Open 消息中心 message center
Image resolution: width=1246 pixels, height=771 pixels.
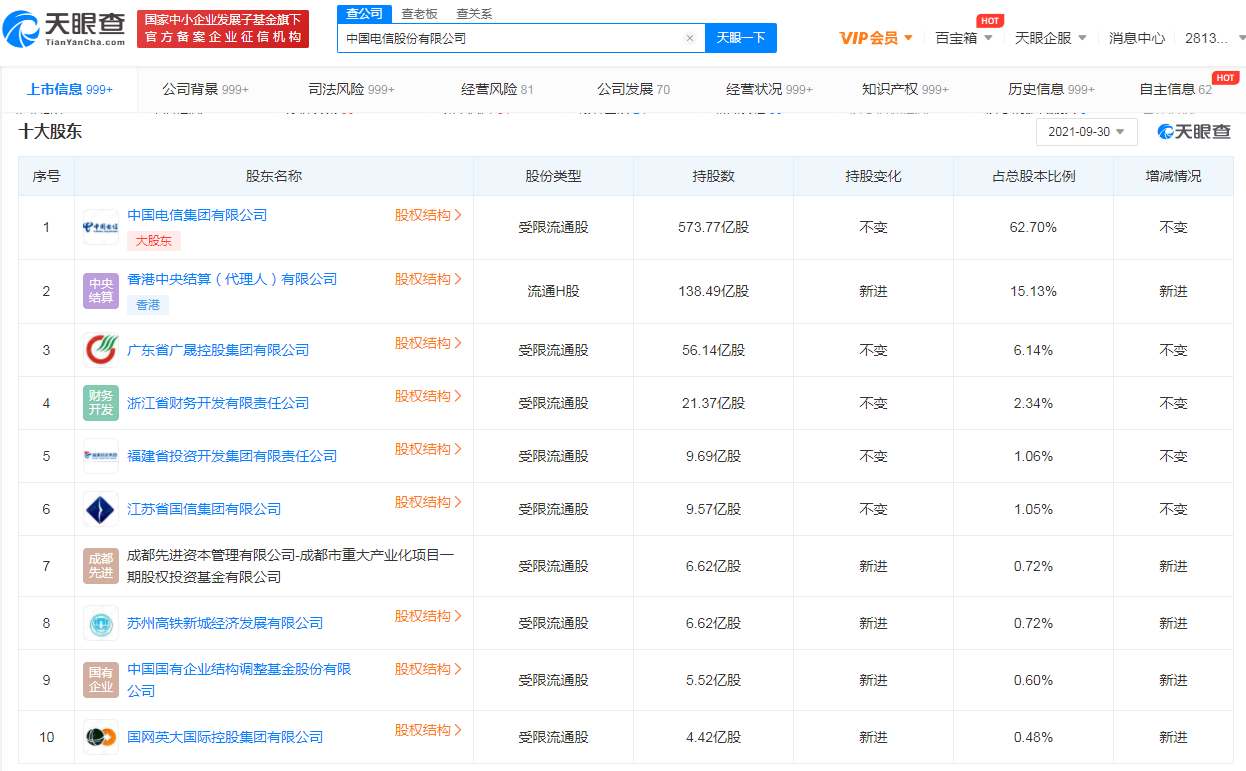[1137, 38]
